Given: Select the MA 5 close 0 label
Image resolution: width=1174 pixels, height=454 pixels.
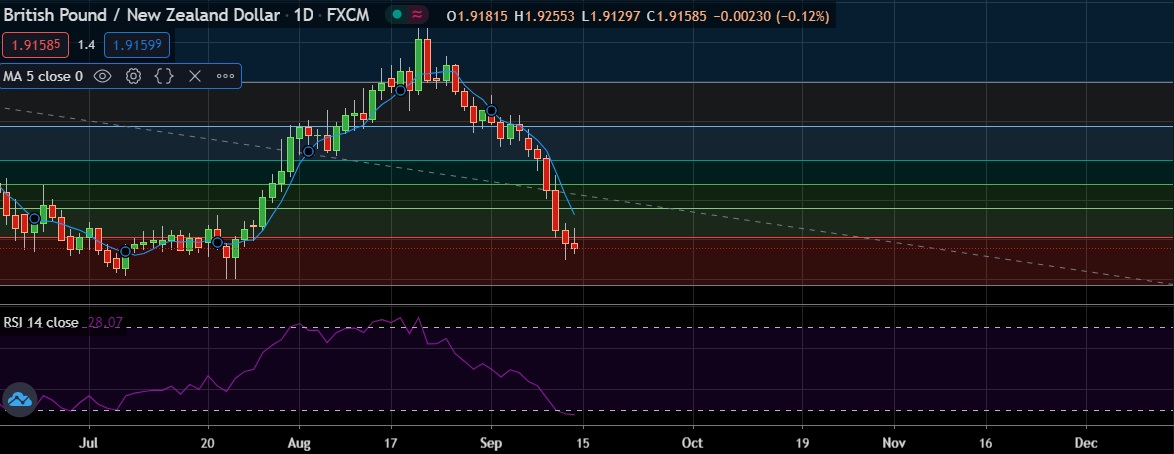Looking at the screenshot, I should click(43, 76).
